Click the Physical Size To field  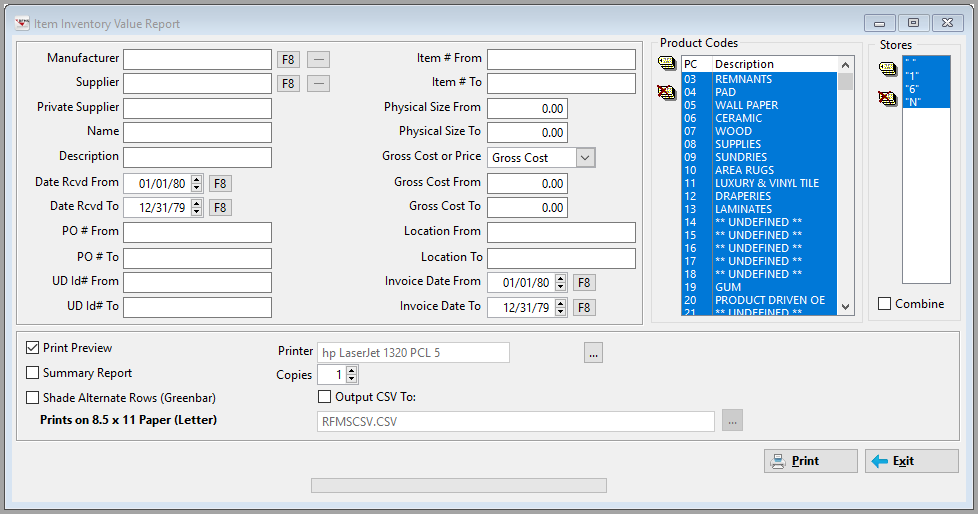528,133
